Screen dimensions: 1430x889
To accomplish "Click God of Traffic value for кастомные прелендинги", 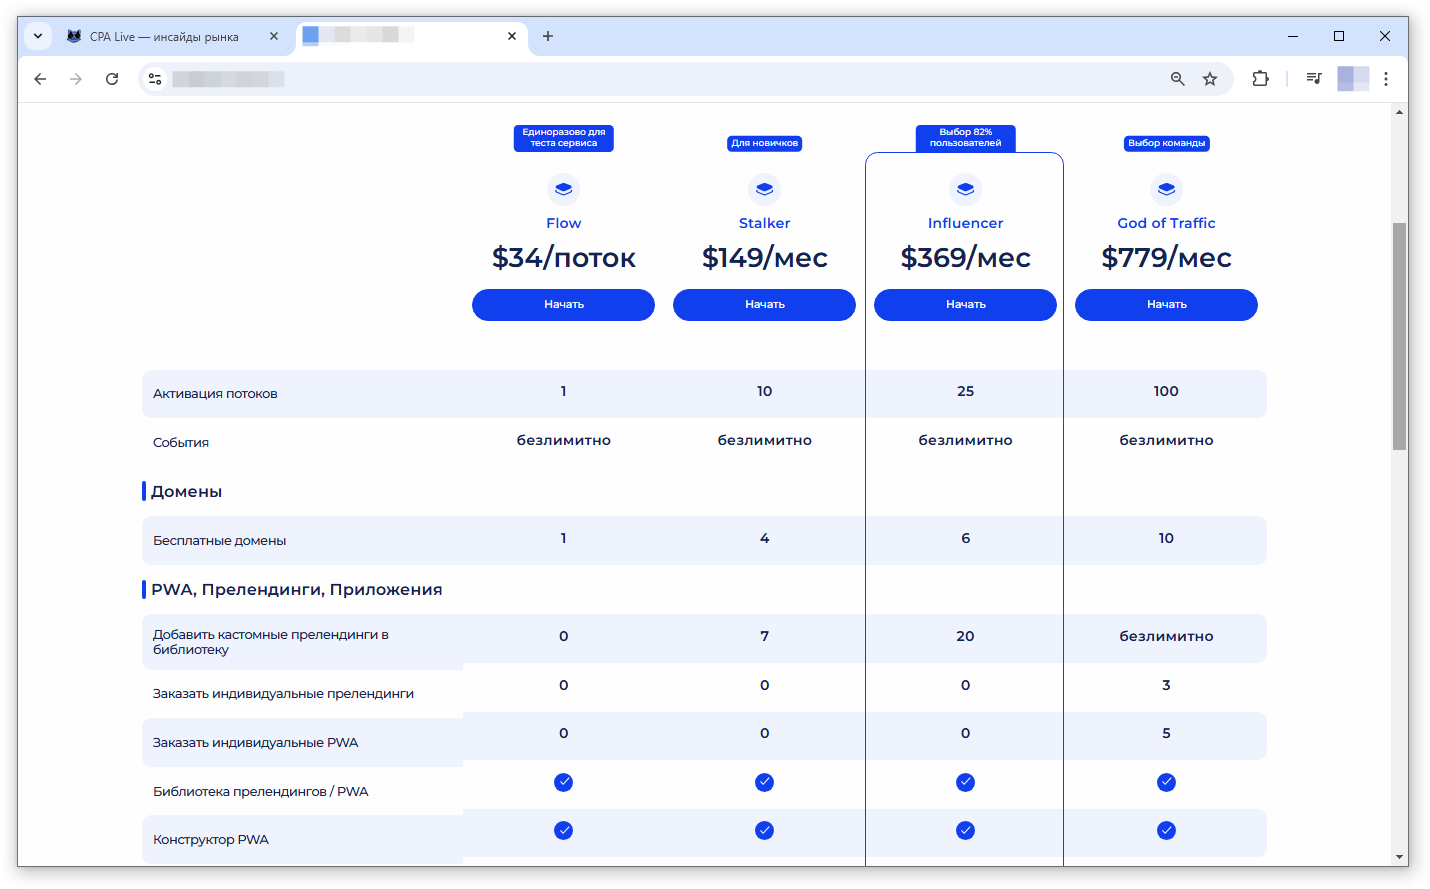I will click(x=1166, y=636).
